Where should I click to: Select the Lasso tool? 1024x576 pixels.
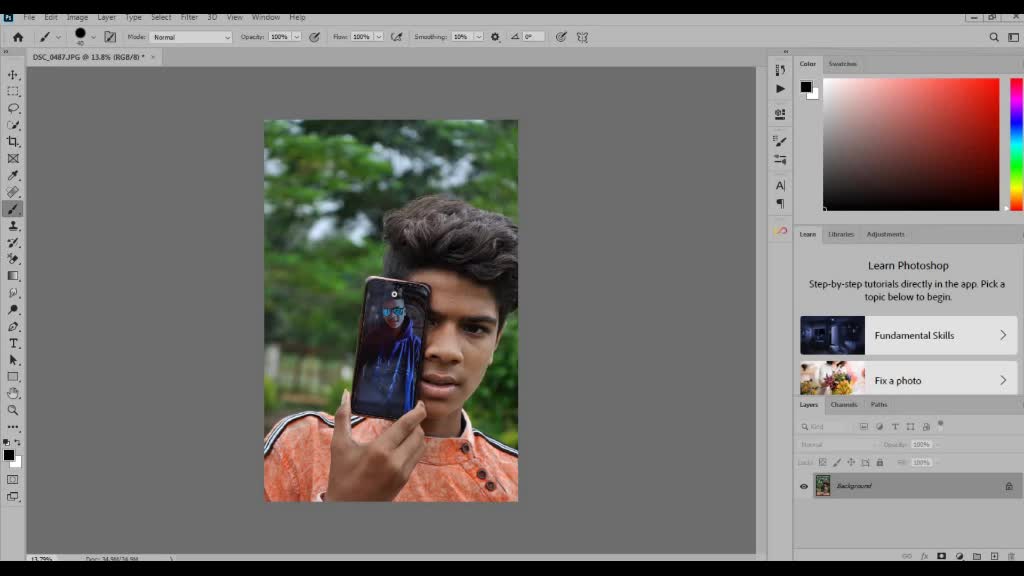pyautogui.click(x=13, y=108)
